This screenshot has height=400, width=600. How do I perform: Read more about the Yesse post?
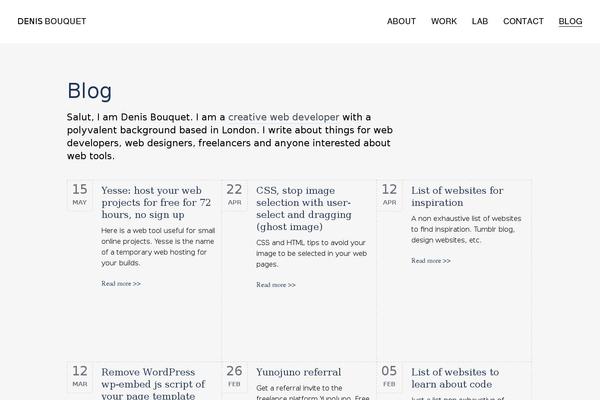coord(121,284)
